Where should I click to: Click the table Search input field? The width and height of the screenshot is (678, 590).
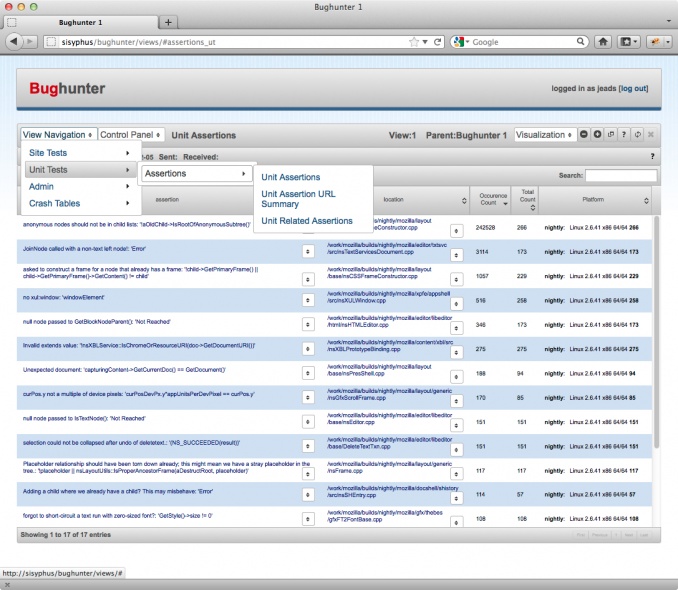click(620, 176)
